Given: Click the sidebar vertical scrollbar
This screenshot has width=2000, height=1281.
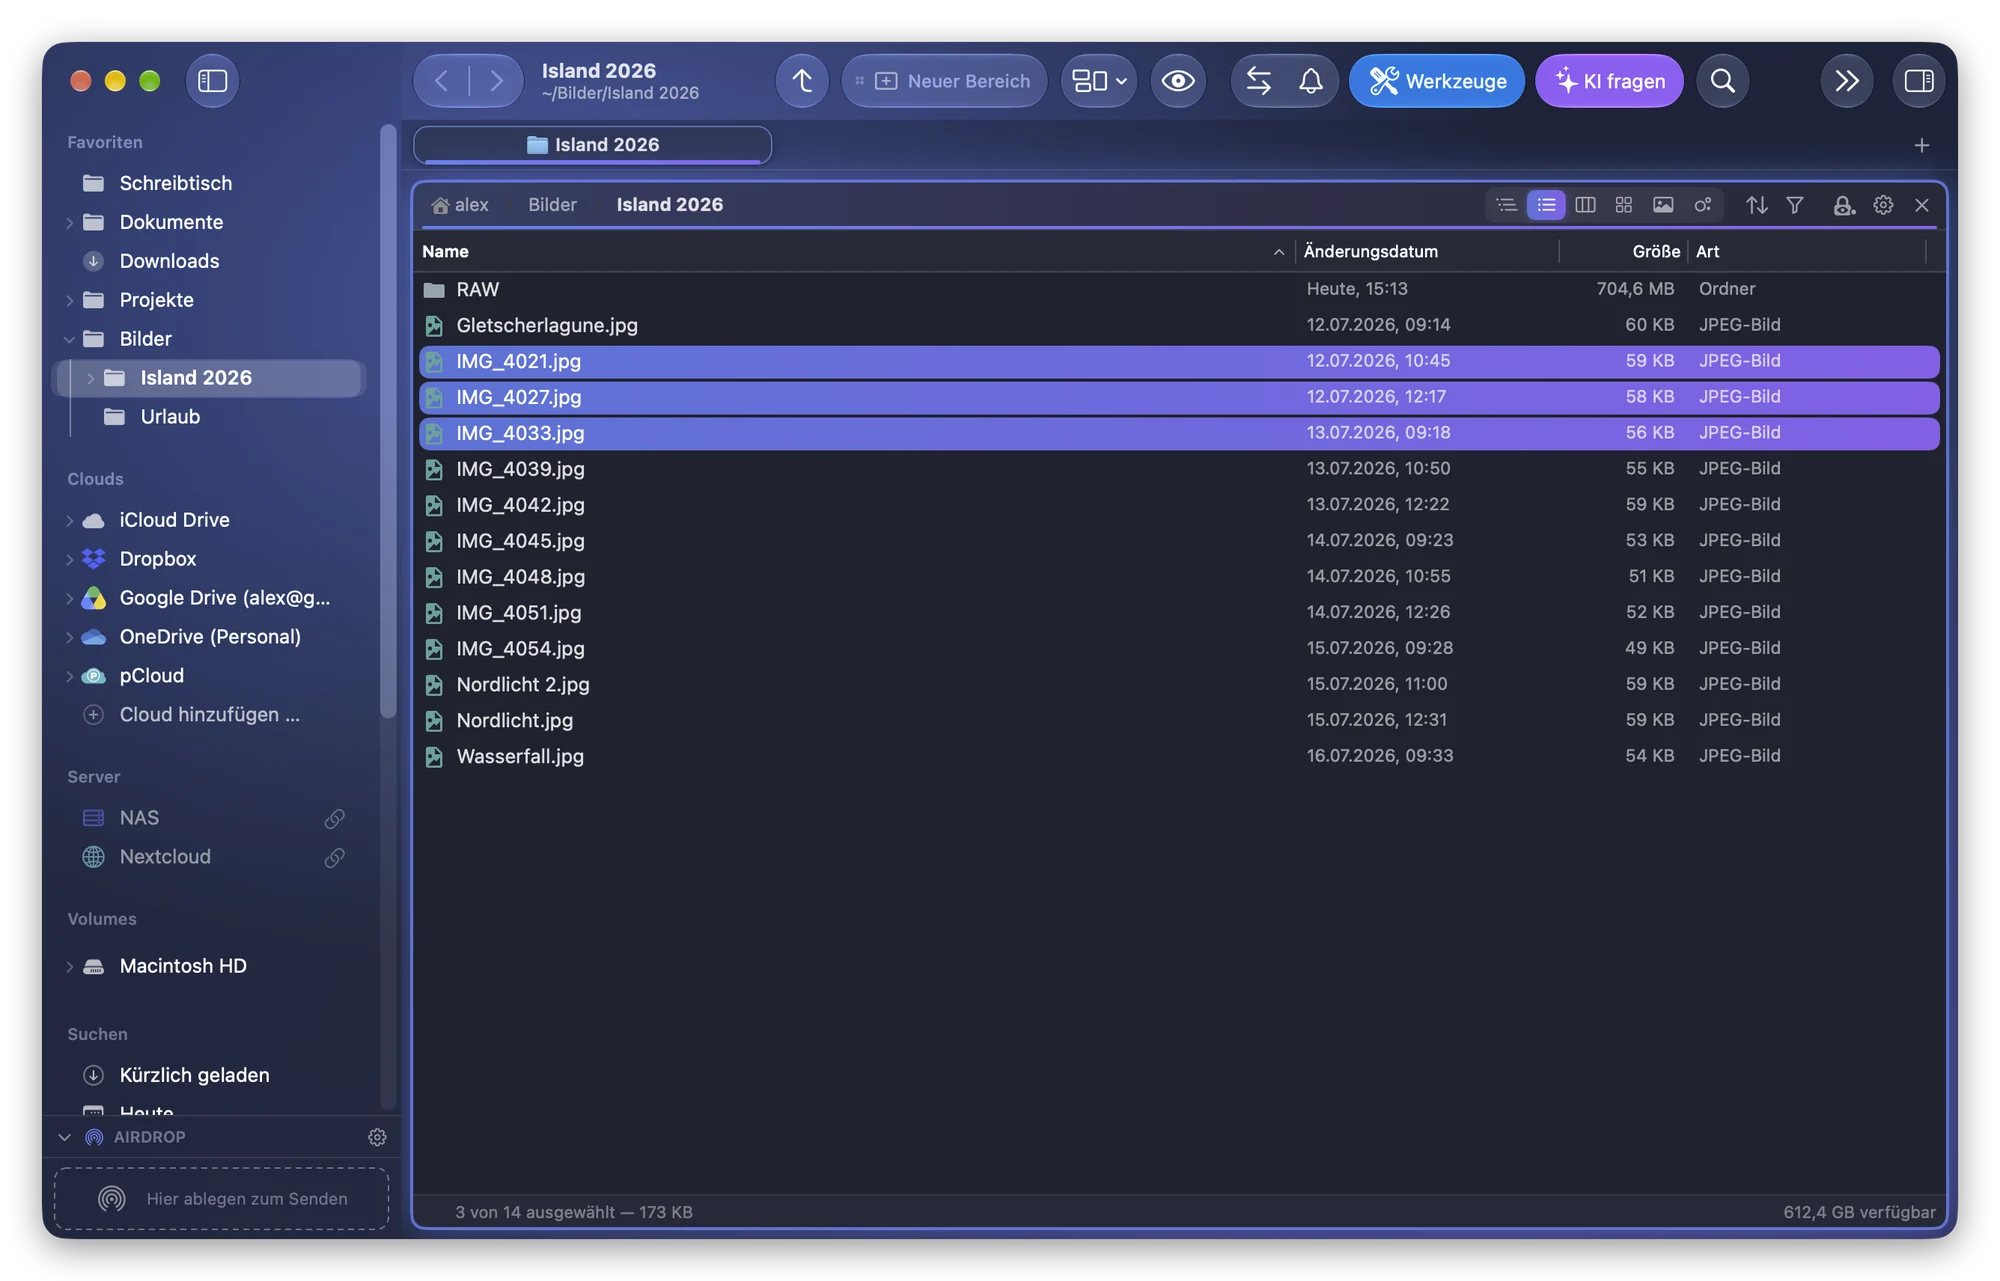Looking at the screenshot, I should point(388,420).
